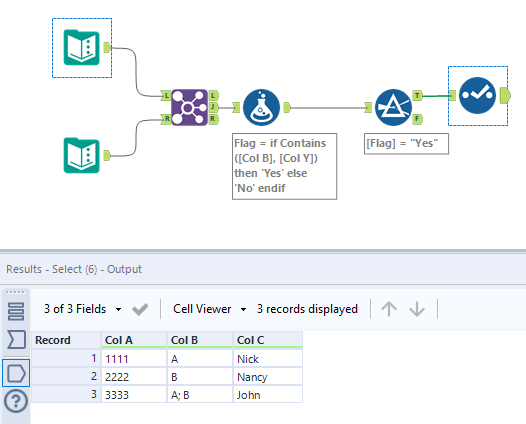Open the 3 of 3 Fields dropdown
The height and width of the screenshot is (424, 526).
point(83,309)
